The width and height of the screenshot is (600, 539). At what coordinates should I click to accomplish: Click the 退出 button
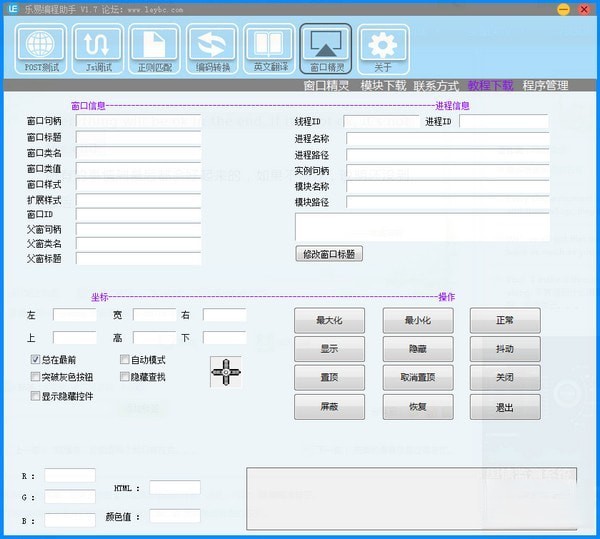pyautogui.click(x=505, y=407)
